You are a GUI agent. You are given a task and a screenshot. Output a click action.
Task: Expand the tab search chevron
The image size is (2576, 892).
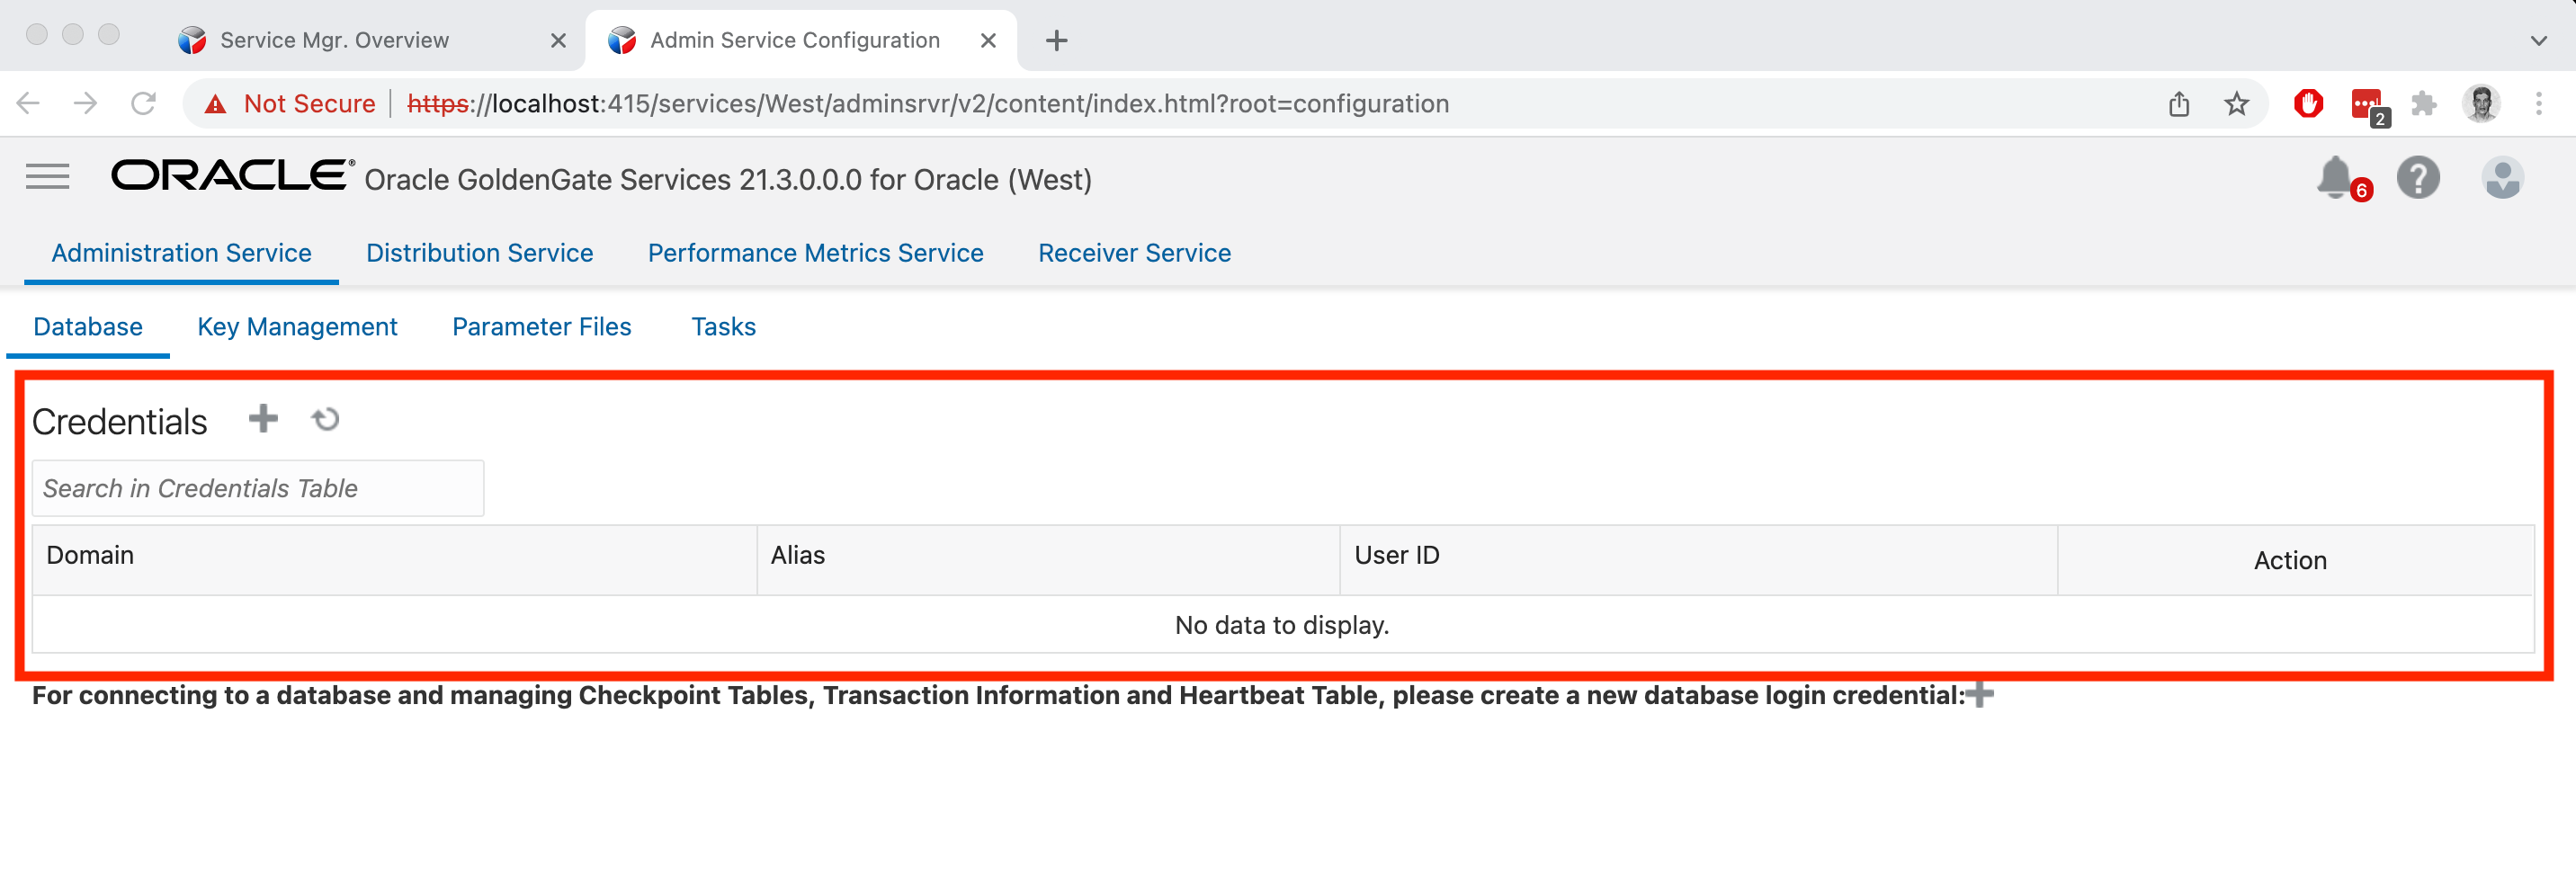coord(2538,41)
